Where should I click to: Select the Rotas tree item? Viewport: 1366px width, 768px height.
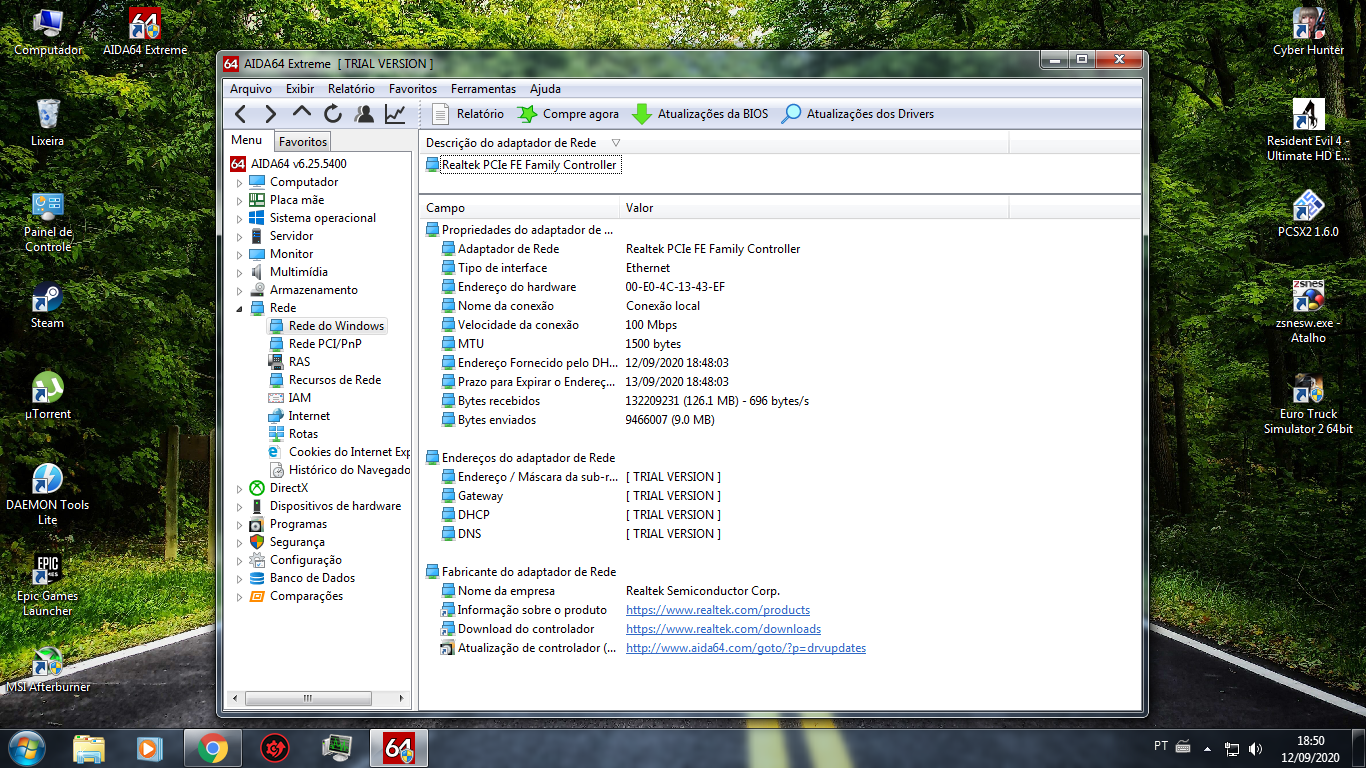[x=303, y=434]
